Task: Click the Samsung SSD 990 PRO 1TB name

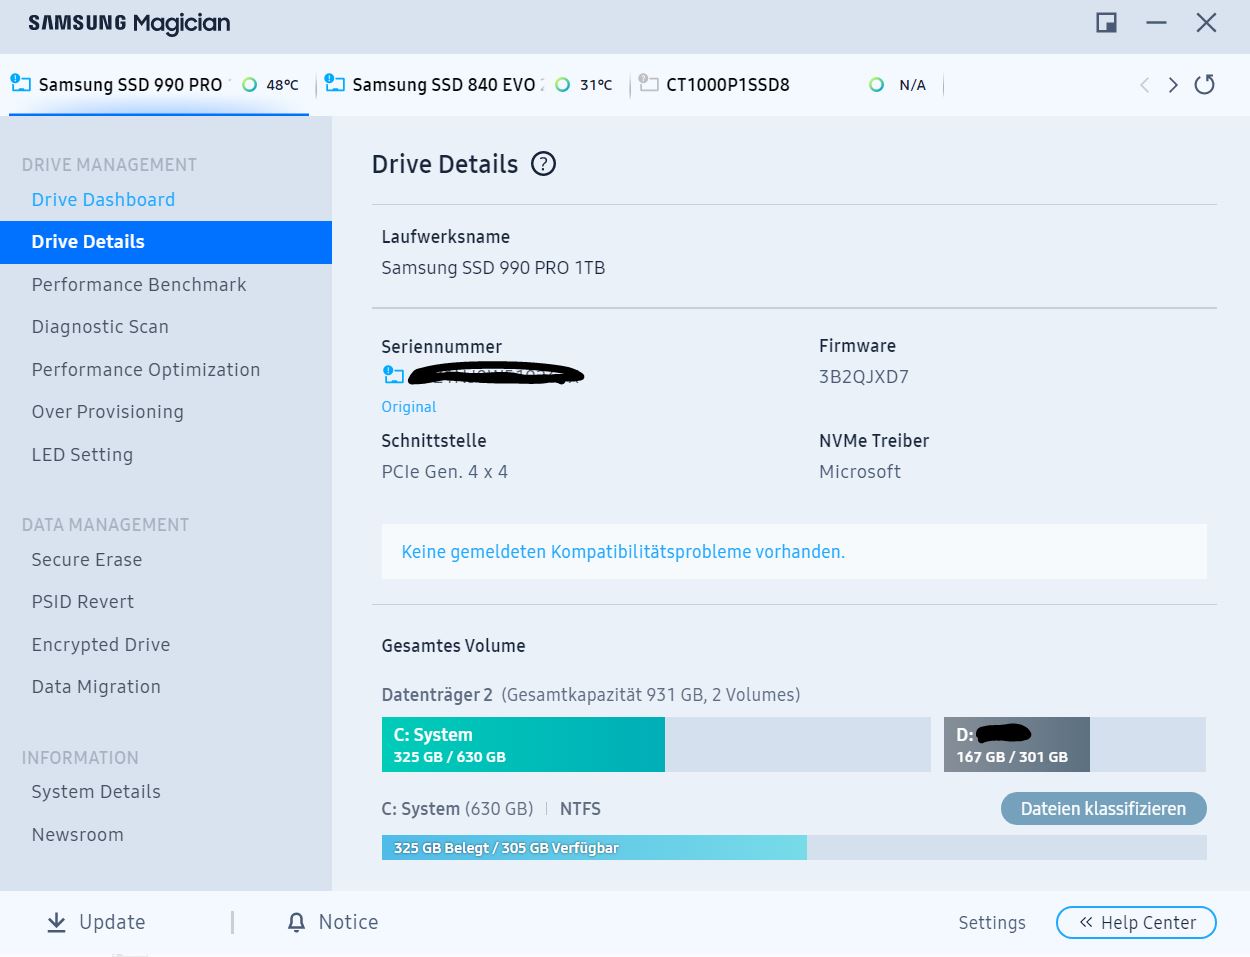Action: pyautogui.click(x=493, y=268)
